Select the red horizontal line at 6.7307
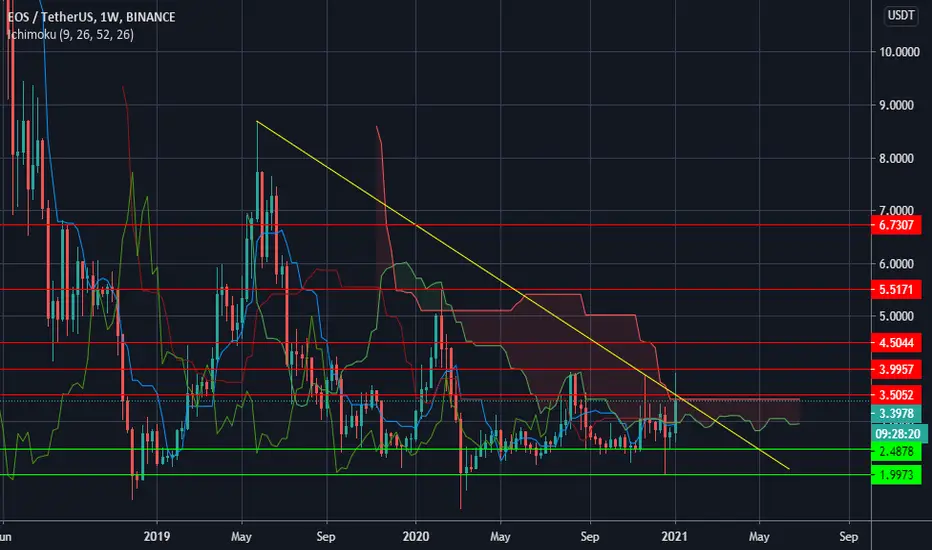The height and width of the screenshot is (550, 932). click(434, 225)
